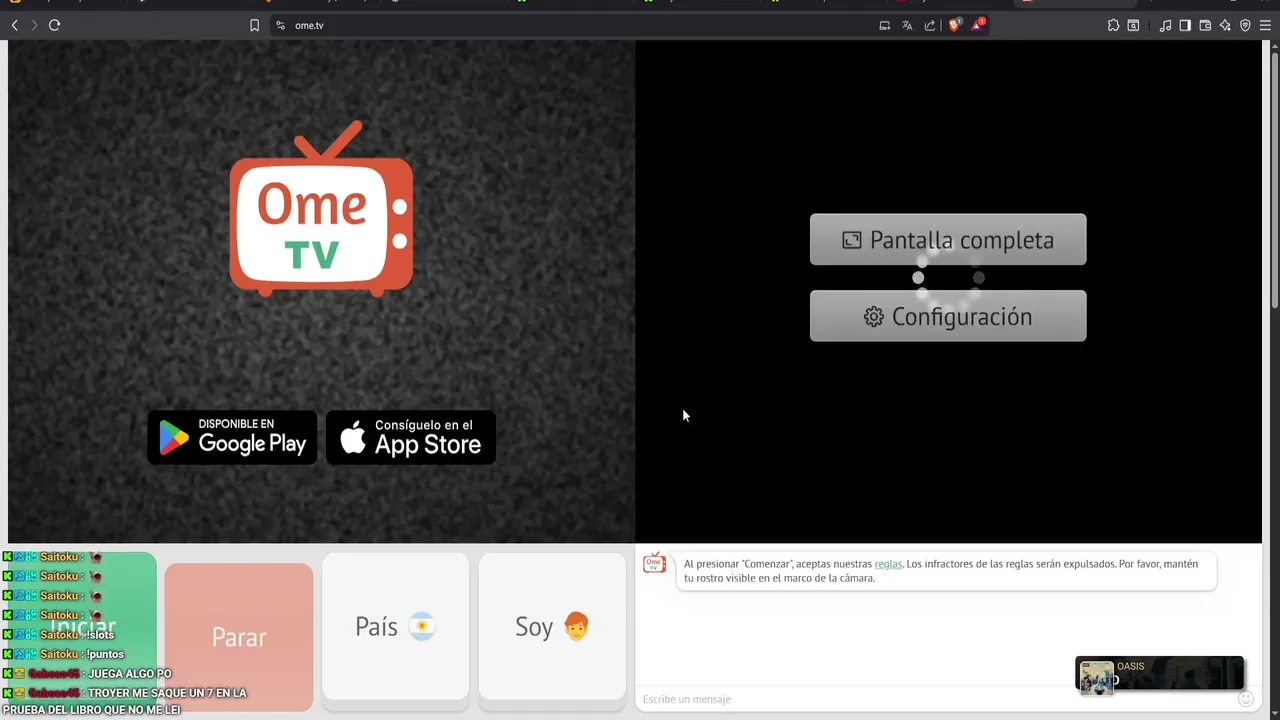Open the Leo AI sparkle icon
The image size is (1280, 720).
(1225, 25)
